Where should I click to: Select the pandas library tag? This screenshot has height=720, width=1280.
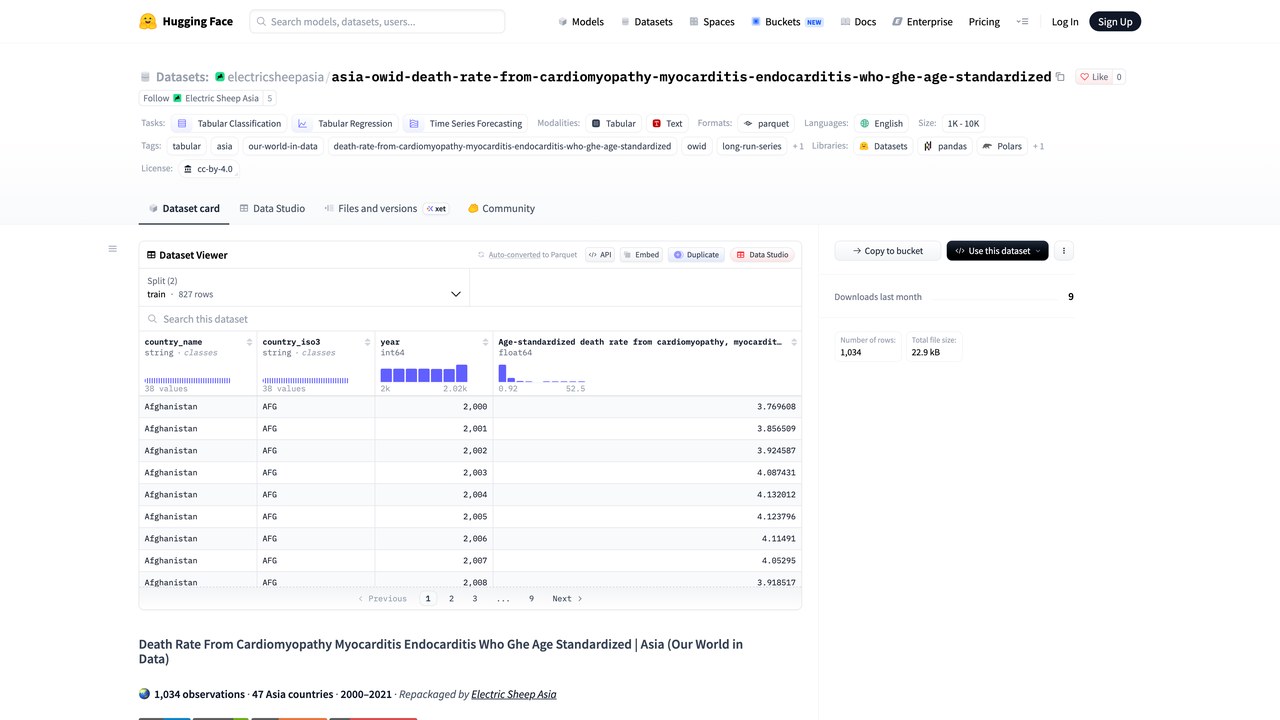tap(945, 146)
